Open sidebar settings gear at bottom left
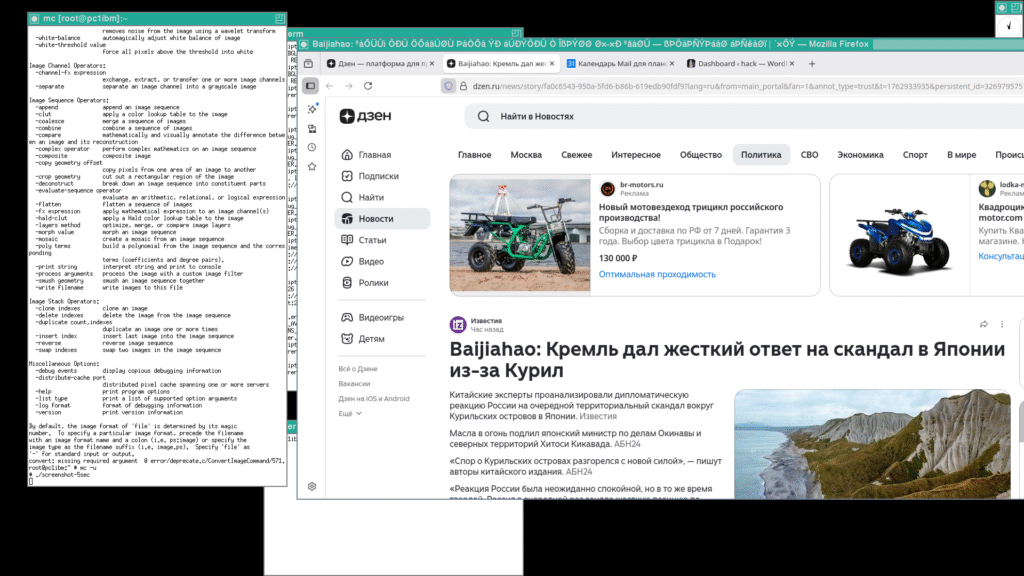Screen dimensions: 1024x576 [312, 486]
